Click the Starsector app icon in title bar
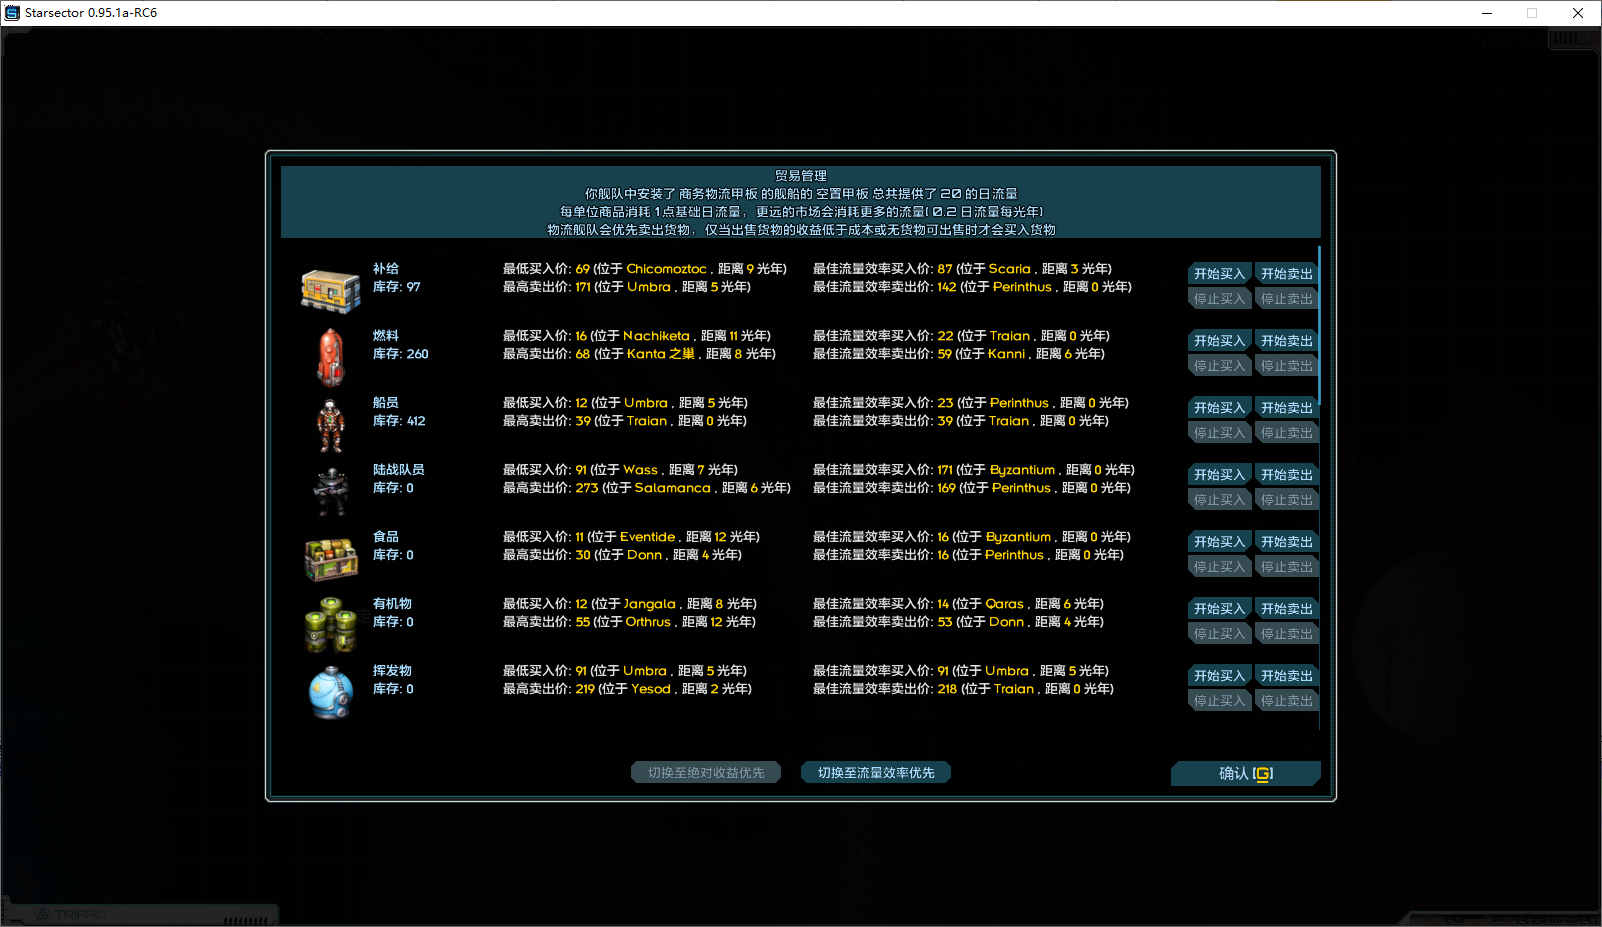Screen dimensions: 1602x927 [12, 13]
